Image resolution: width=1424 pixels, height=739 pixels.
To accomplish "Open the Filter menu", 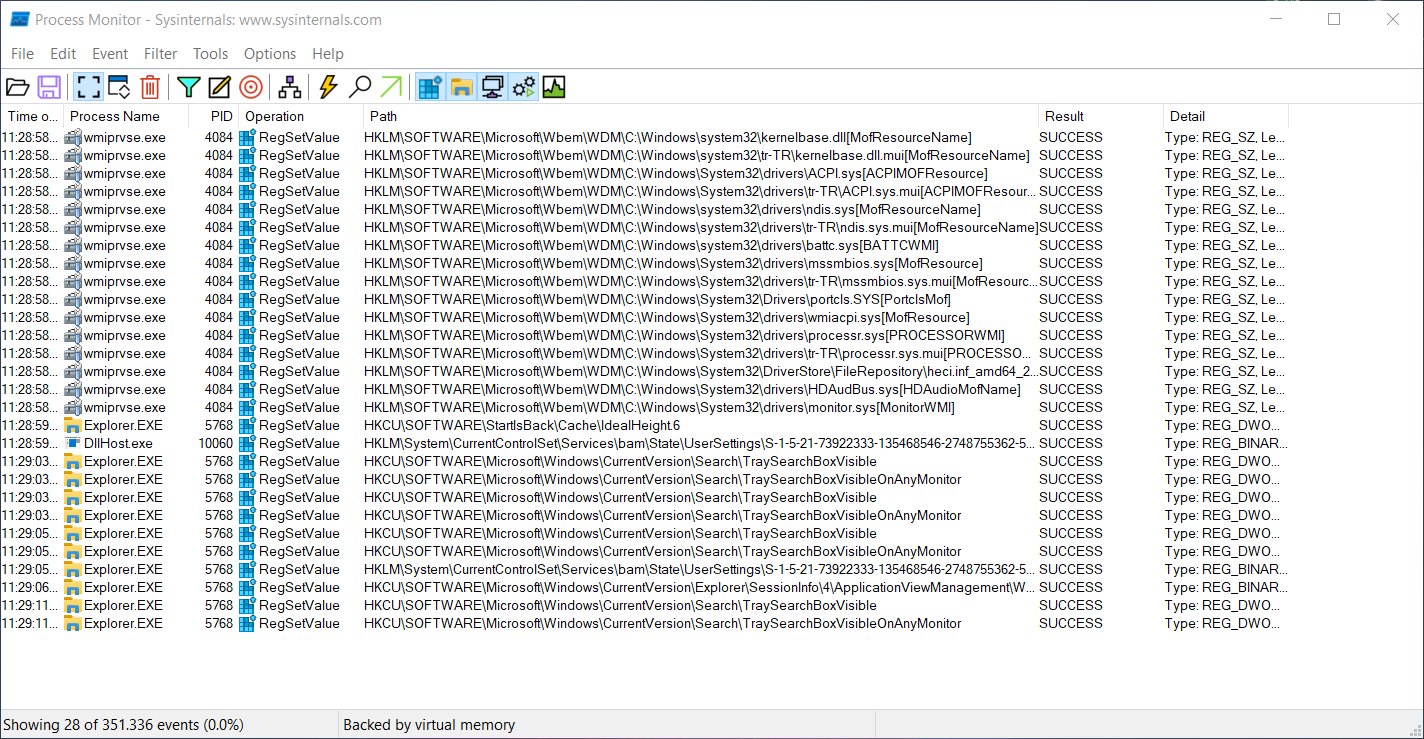I will point(160,54).
